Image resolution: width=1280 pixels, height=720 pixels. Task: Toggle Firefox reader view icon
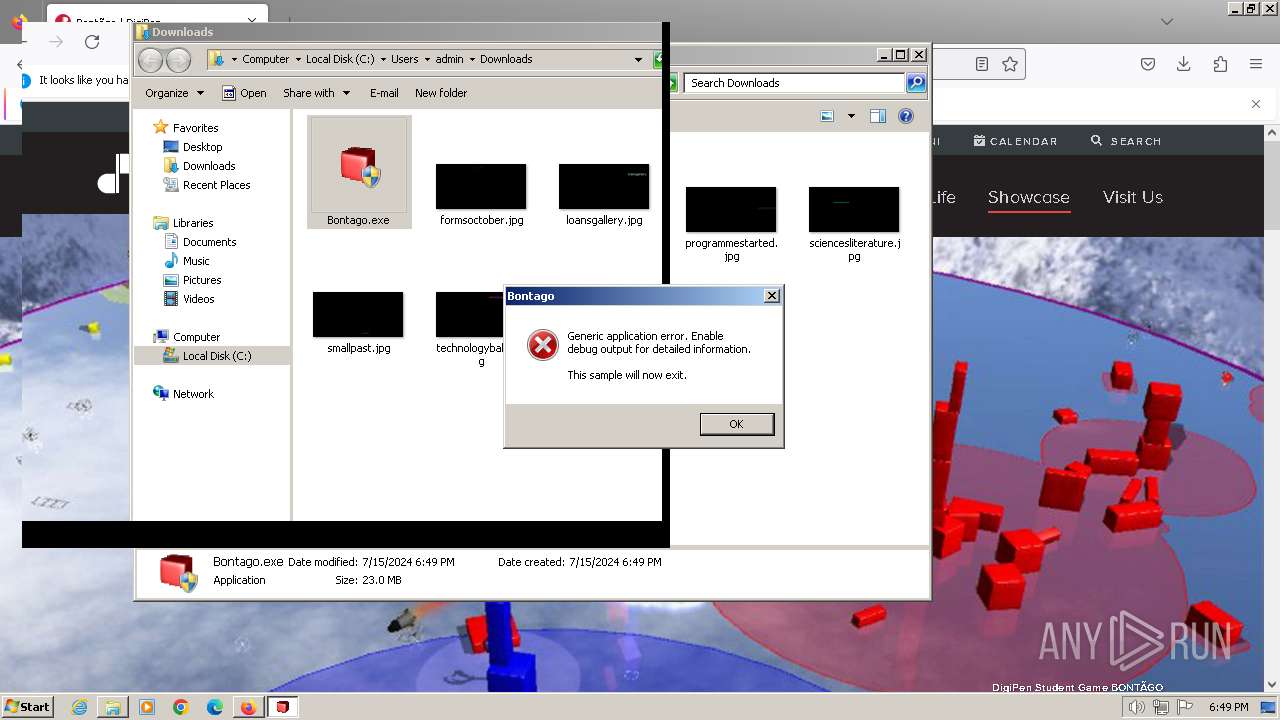pos(982,64)
